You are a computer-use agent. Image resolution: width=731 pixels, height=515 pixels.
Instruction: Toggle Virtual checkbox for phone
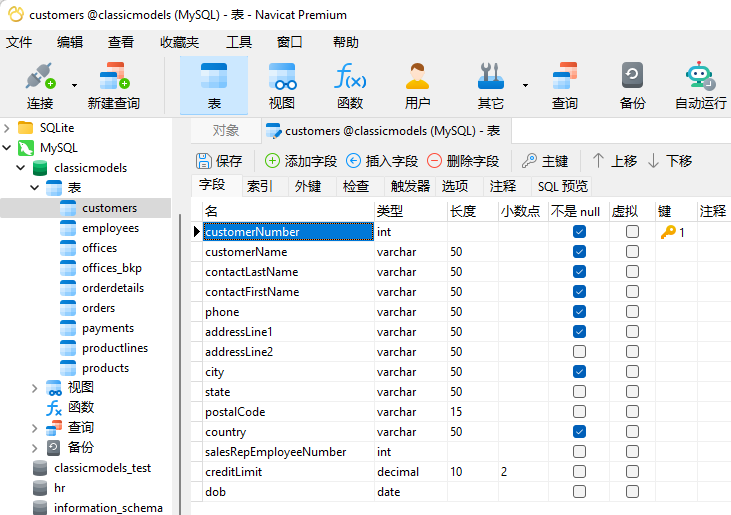(x=632, y=311)
